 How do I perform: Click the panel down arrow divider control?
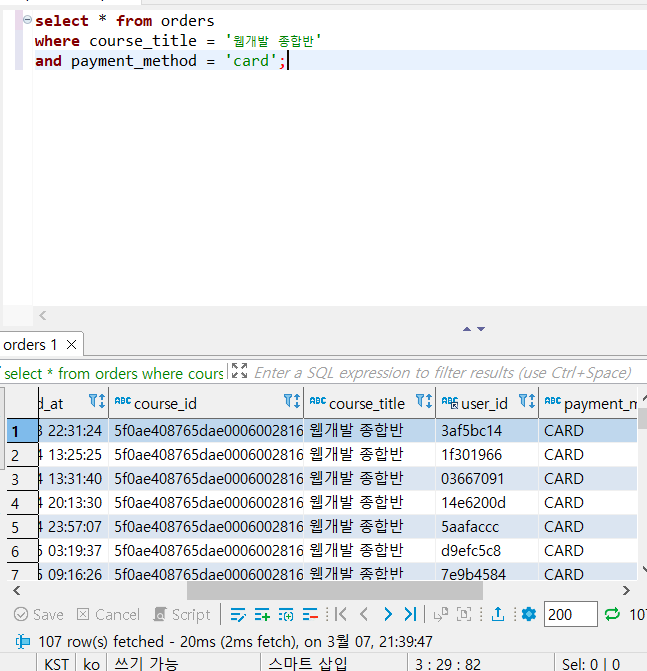pyautogui.click(x=481, y=329)
